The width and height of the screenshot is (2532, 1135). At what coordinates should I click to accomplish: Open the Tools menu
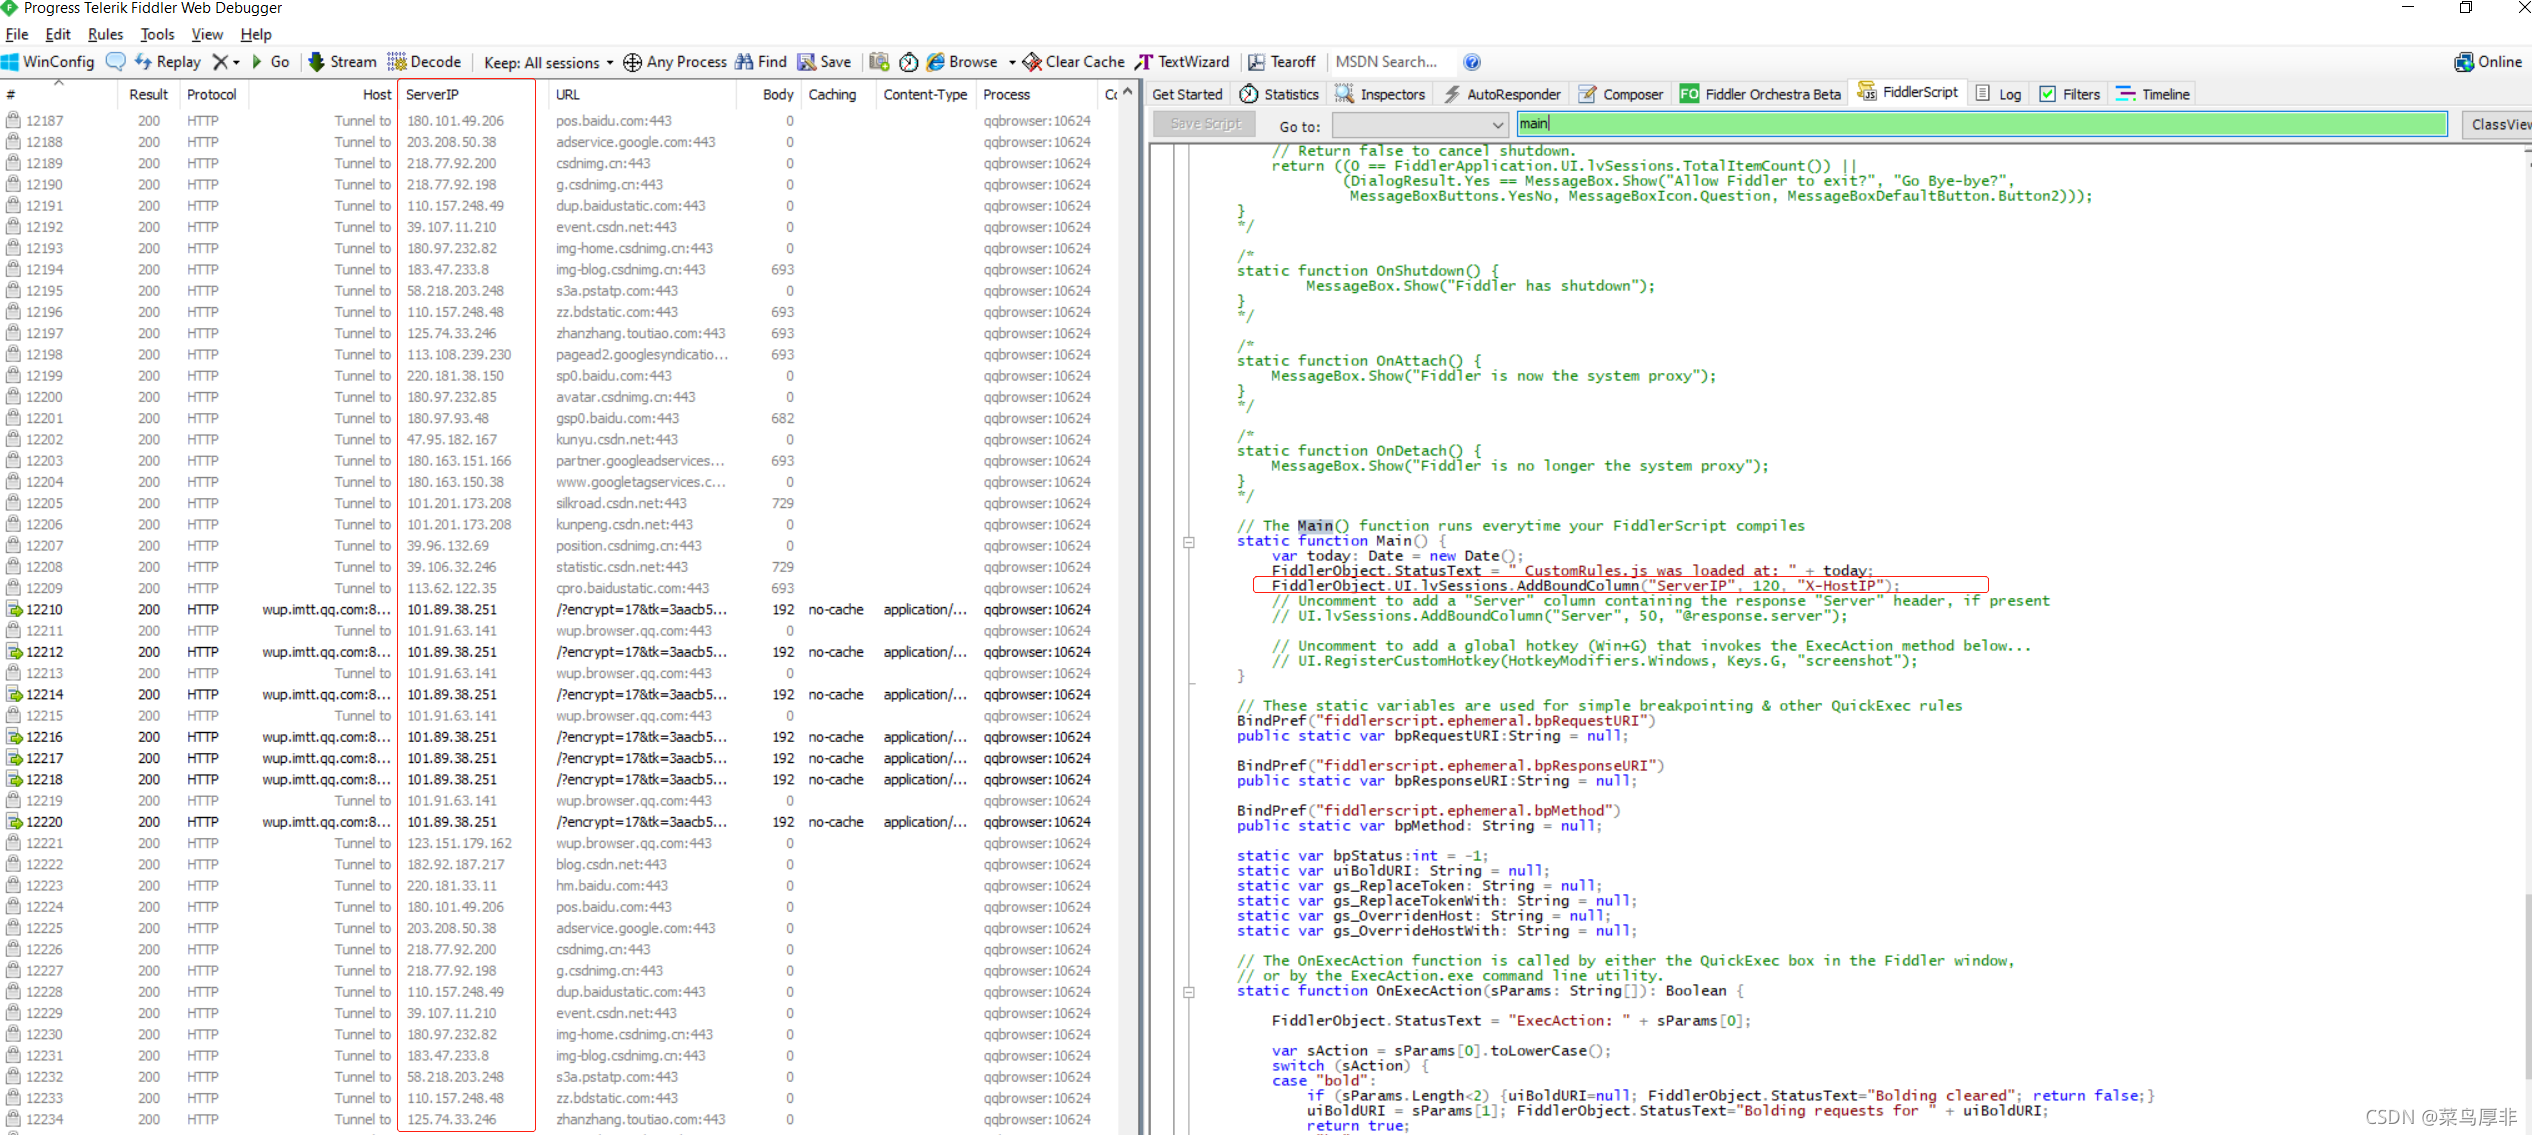click(x=158, y=34)
